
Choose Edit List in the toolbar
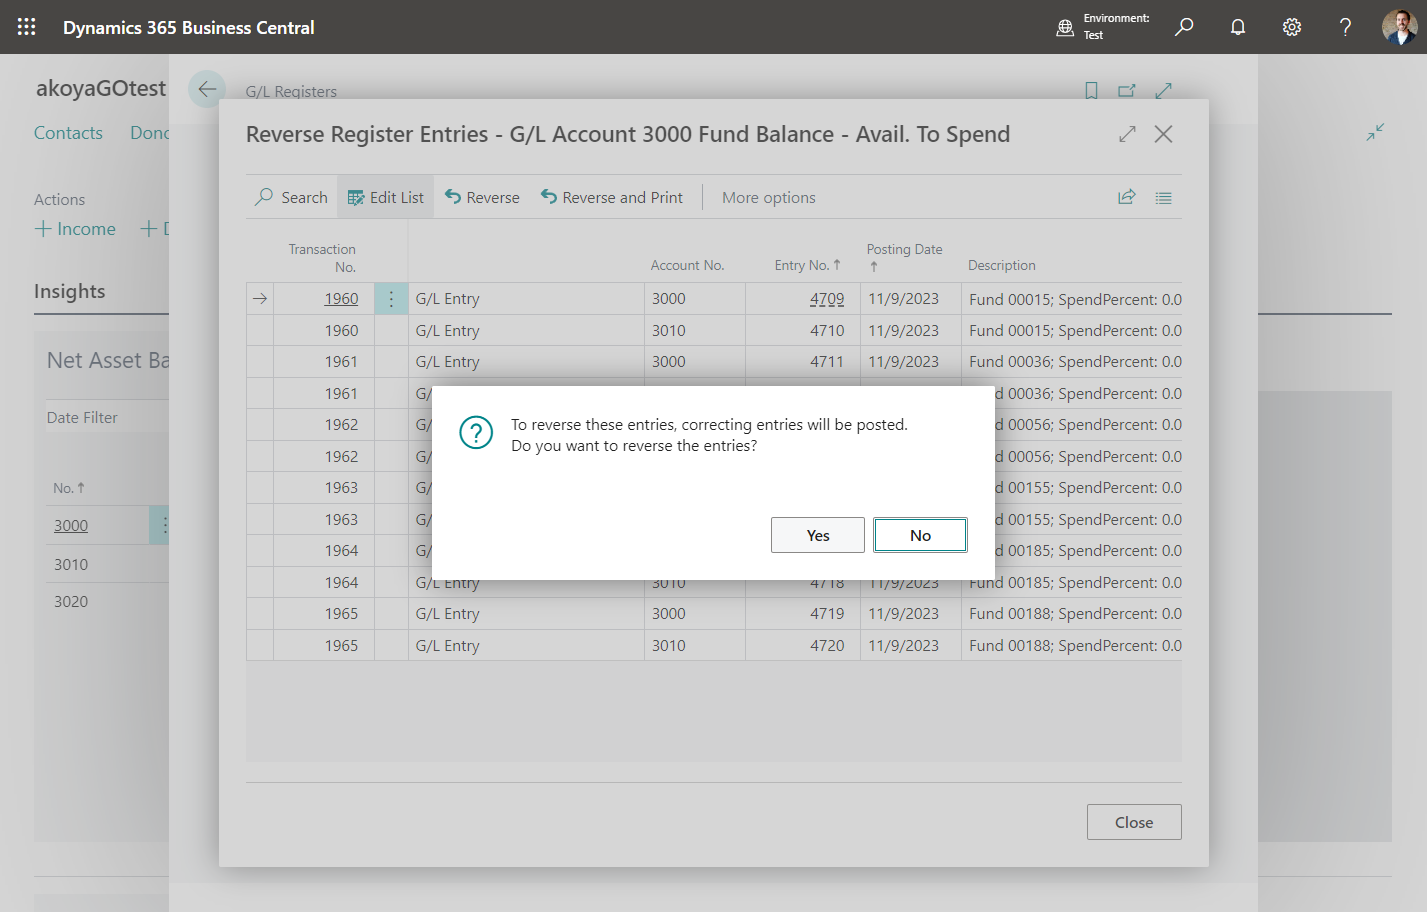[386, 198]
